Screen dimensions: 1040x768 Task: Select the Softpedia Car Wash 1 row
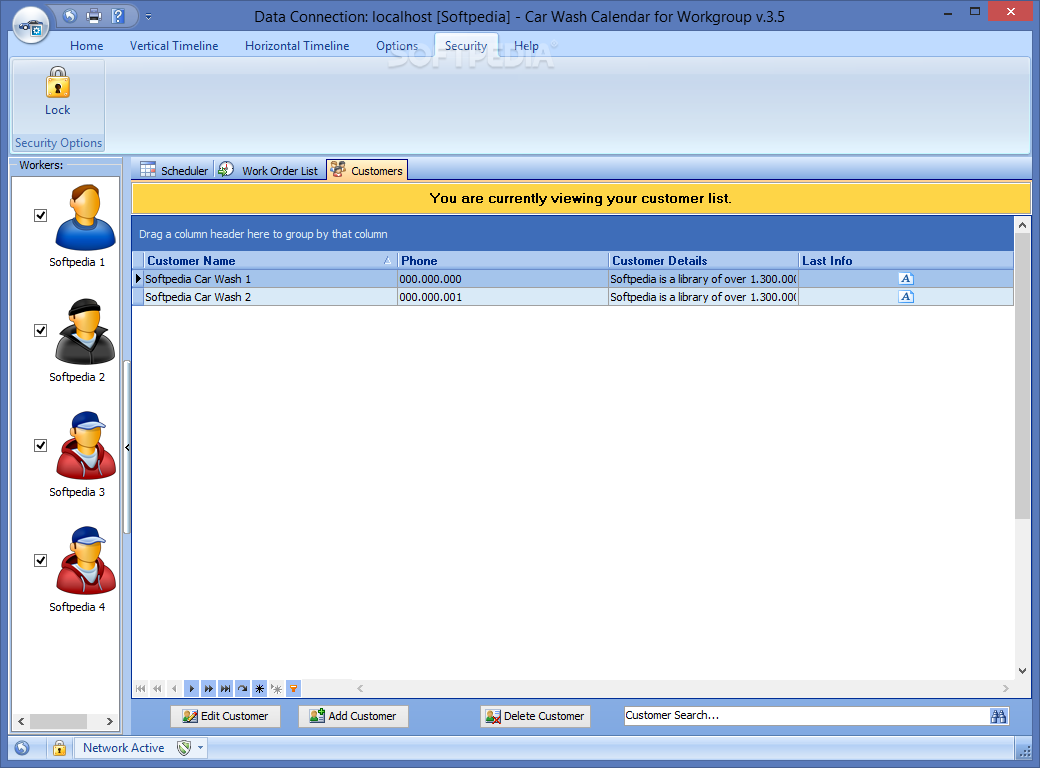pyautogui.click(x=572, y=279)
